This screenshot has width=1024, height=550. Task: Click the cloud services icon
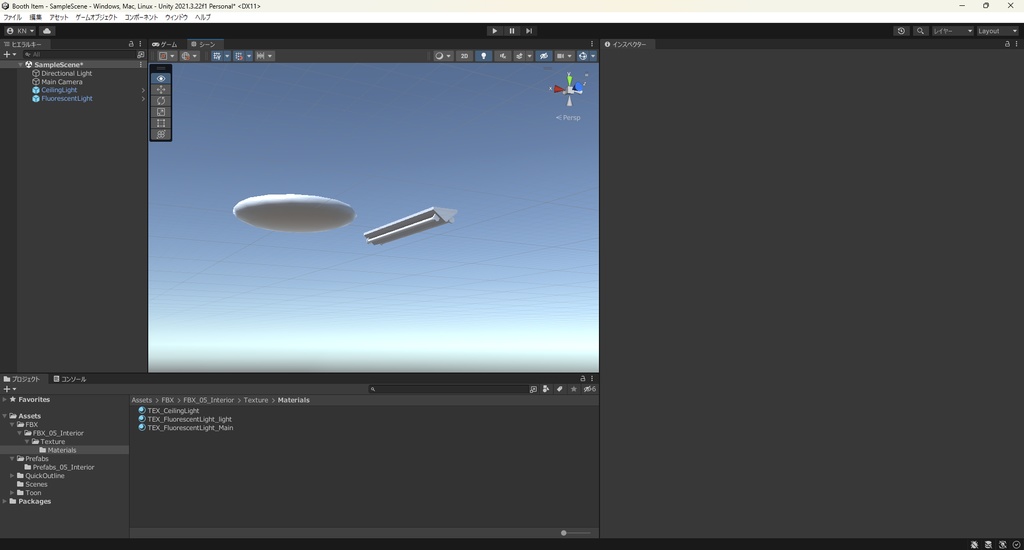pyautogui.click(x=47, y=31)
